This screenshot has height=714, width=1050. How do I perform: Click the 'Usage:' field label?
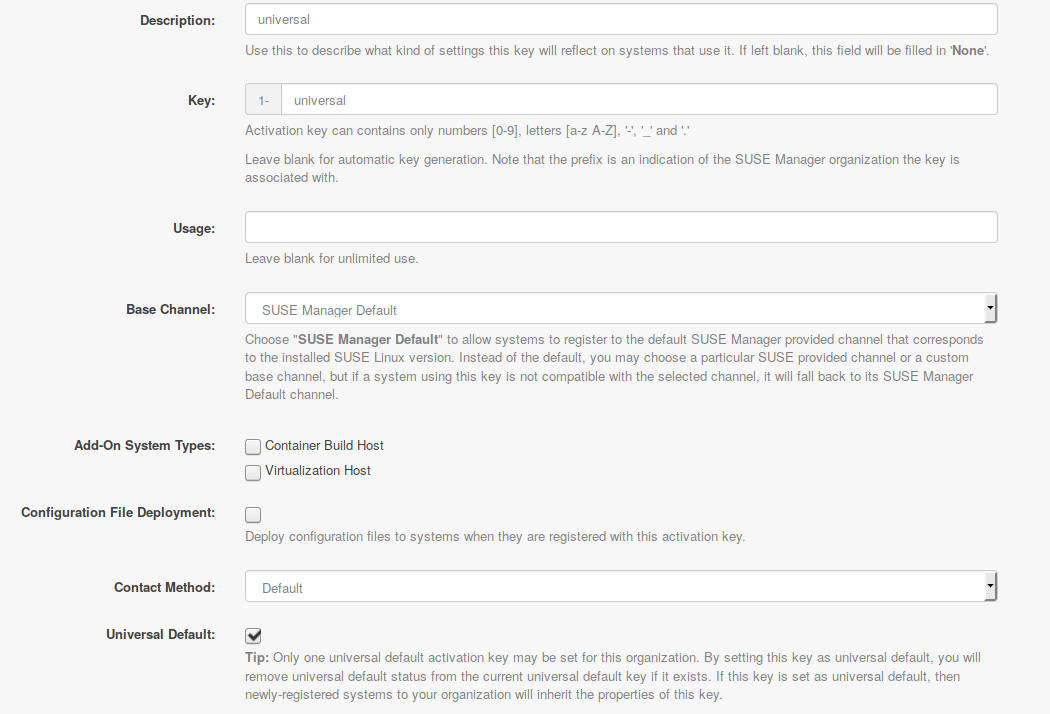click(193, 228)
